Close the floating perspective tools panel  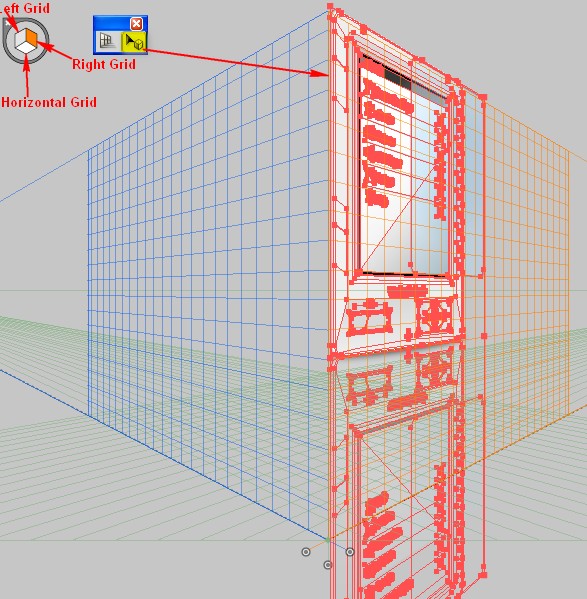point(136,24)
